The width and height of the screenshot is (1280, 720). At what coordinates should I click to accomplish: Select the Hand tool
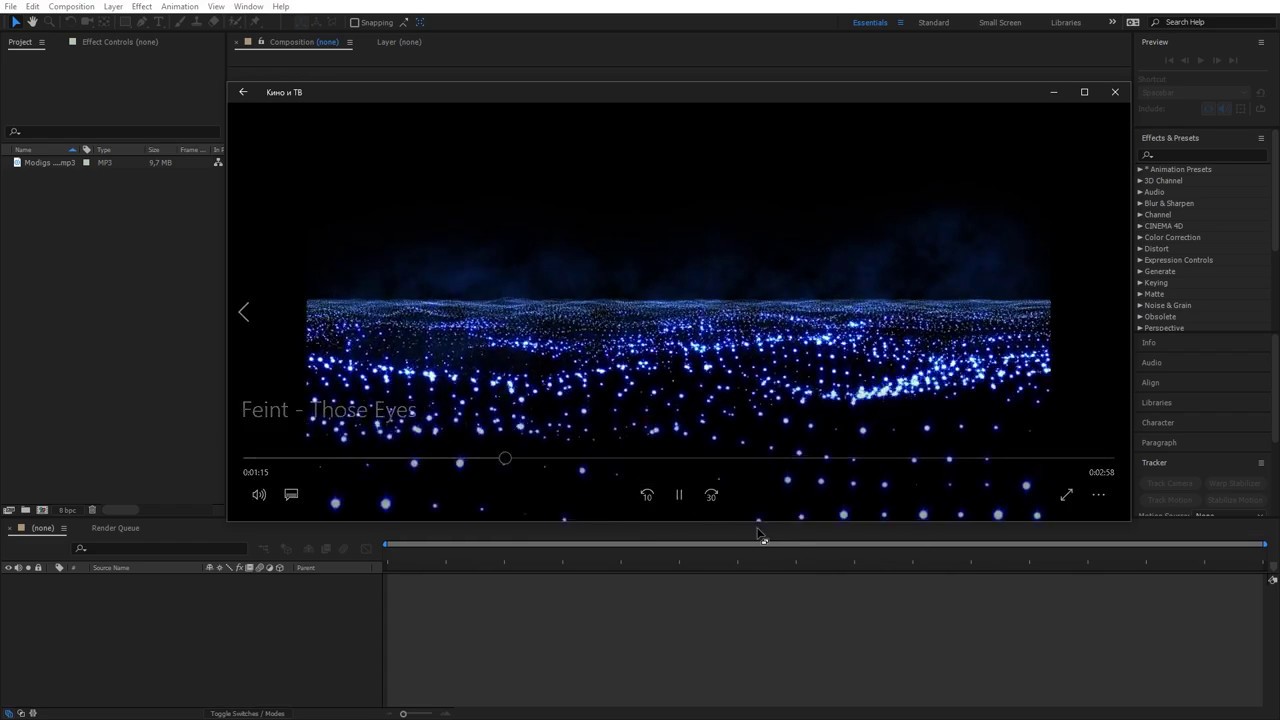32,22
